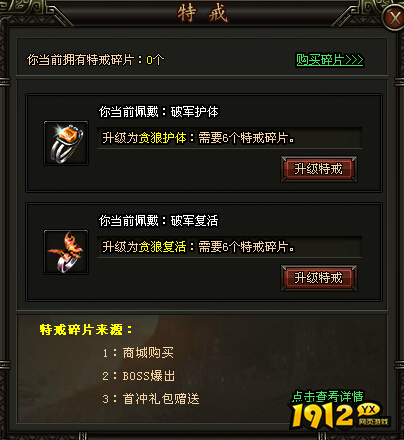Select the 首冲礼包赠送 source entry
404x440 pixels.
[x=151, y=399]
